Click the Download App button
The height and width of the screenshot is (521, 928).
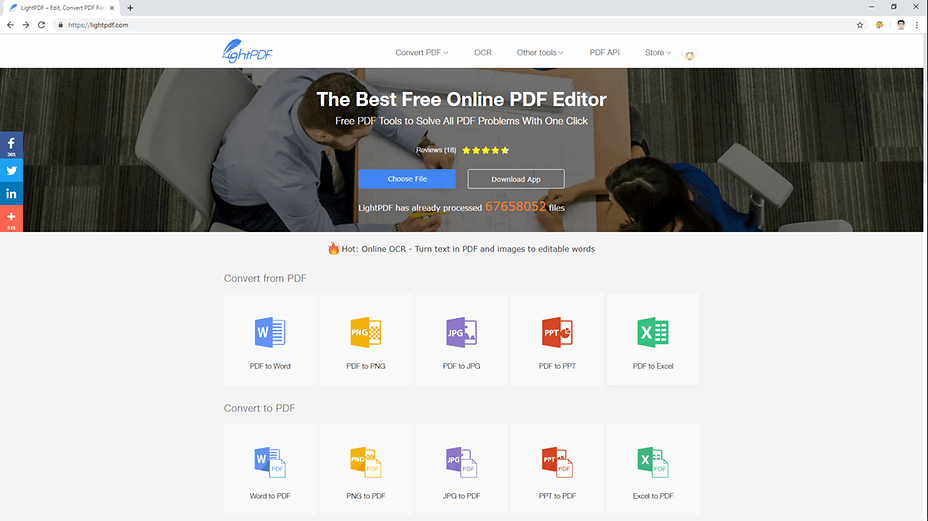(x=515, y=179)
